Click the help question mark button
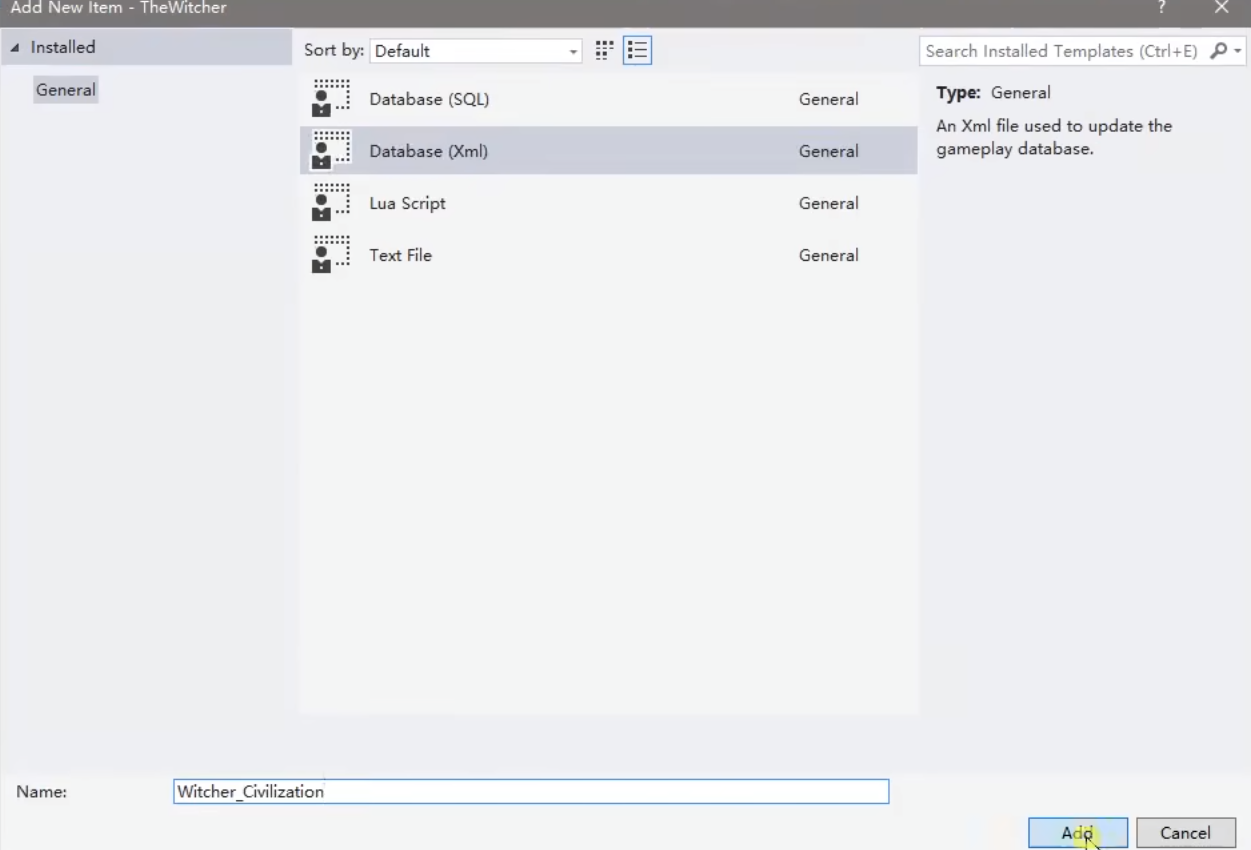This screenshot has width=1251, height=850. (x=1162, y=8)
